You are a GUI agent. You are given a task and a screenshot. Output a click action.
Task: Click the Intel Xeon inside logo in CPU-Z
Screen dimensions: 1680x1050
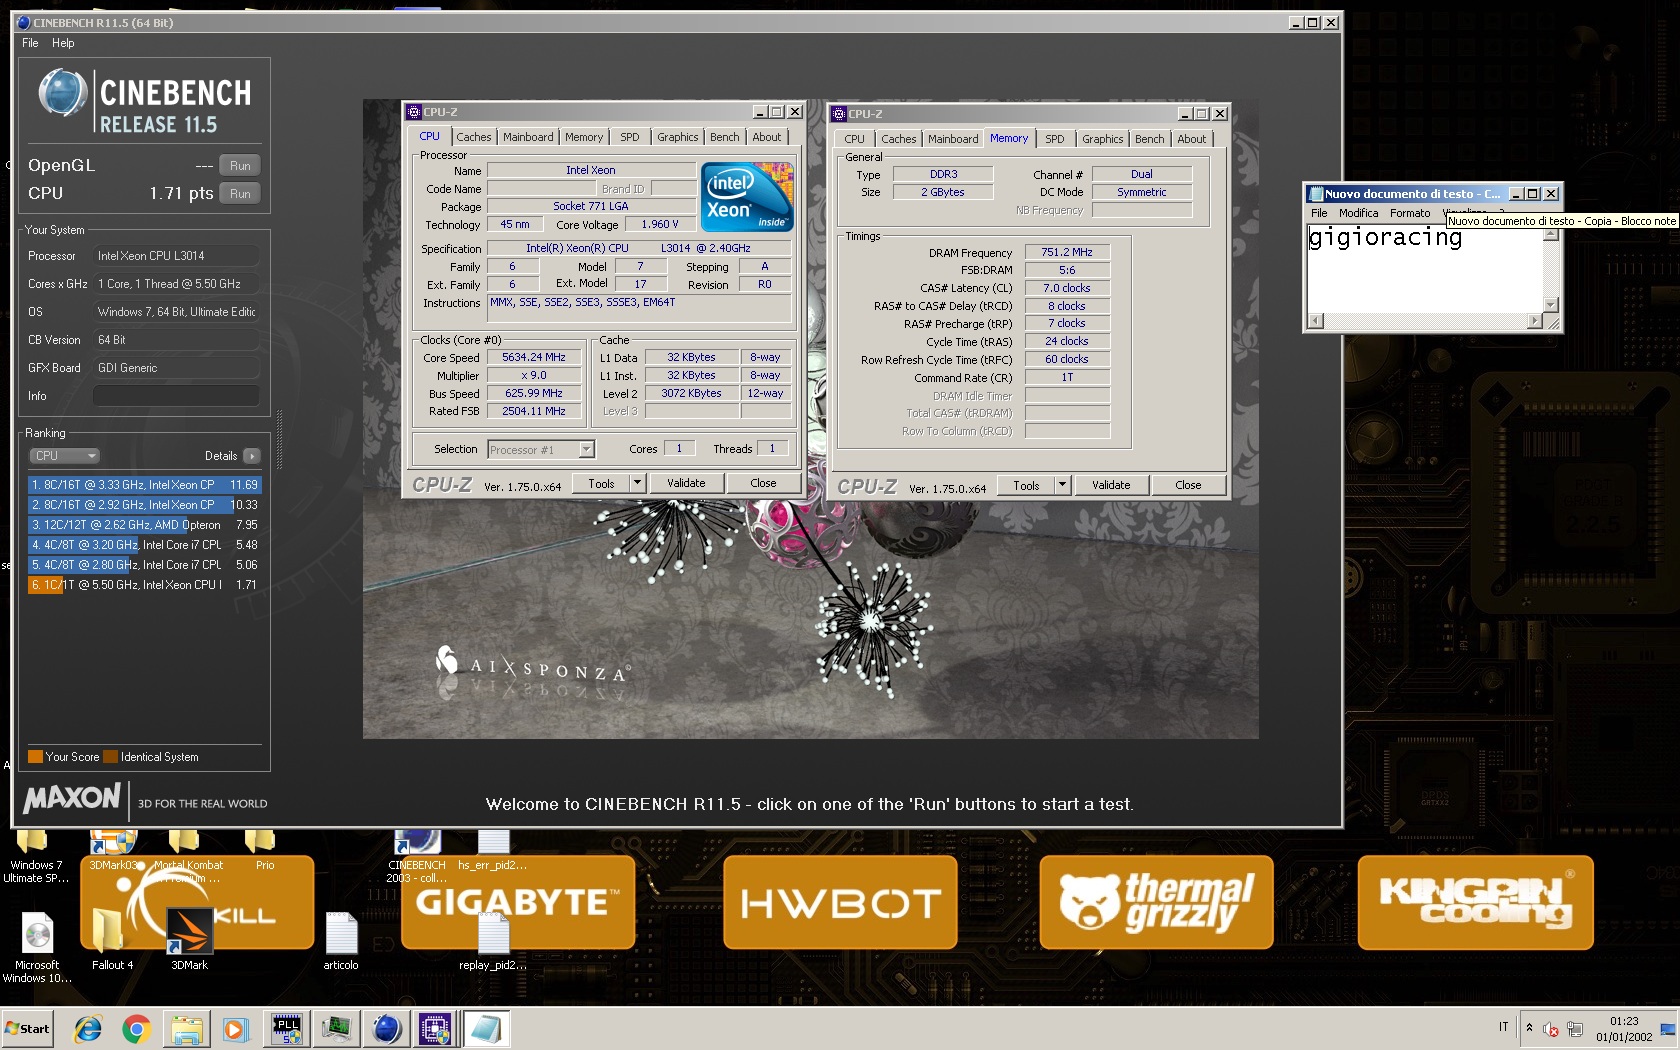(x=748, y=197)
